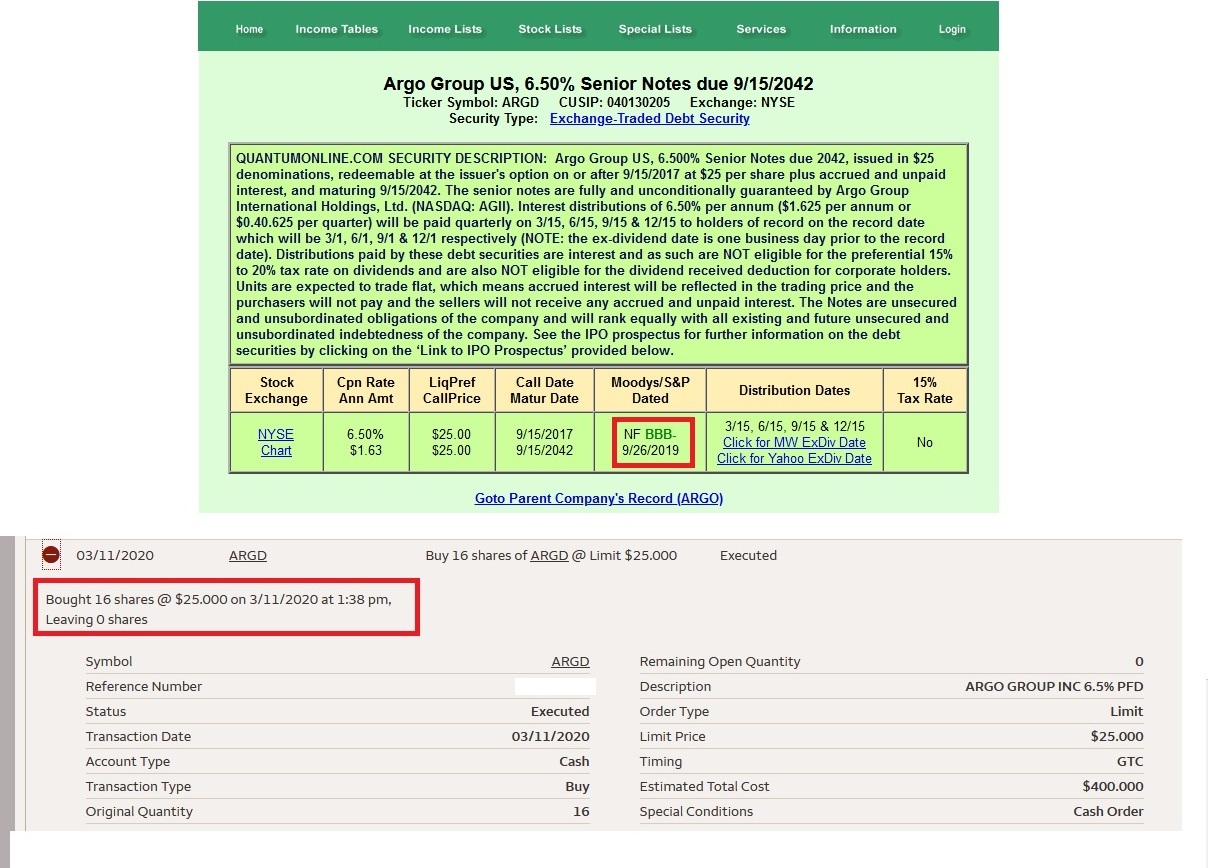This screenshot has width=1208, height=868.
Task: Select the Order Type Limit value
Action: (x=1127, y=711)
